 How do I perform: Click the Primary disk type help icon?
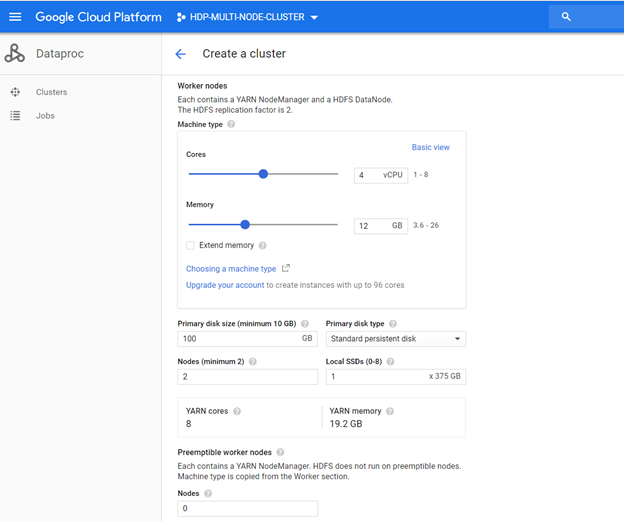[x=393, y=324]
